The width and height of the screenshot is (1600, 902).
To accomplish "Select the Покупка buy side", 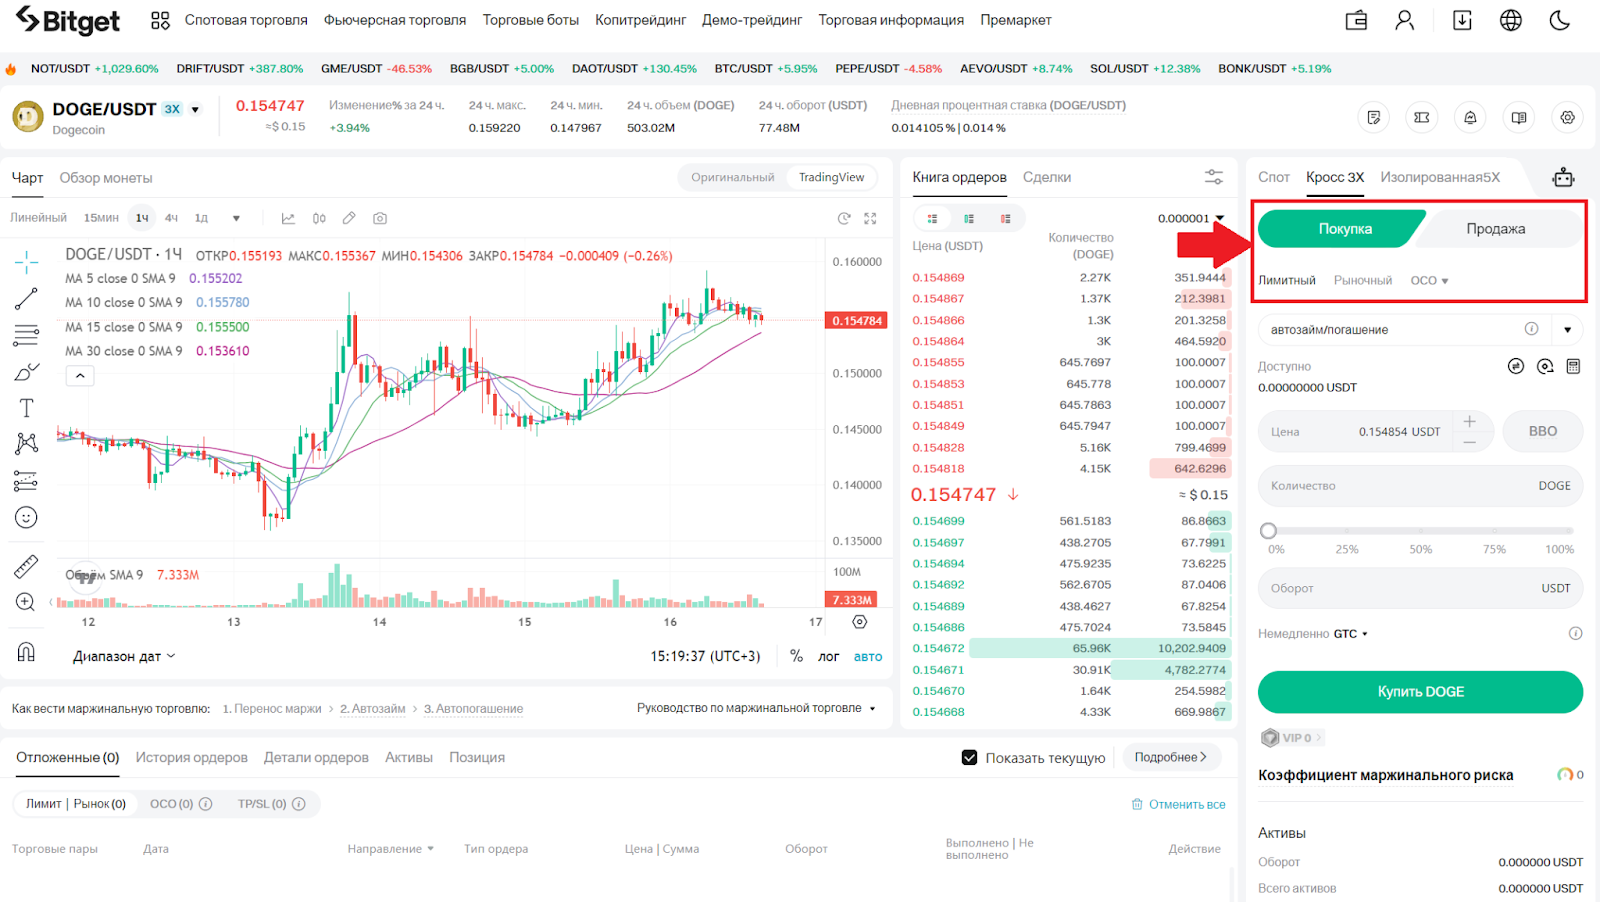I will click(x=1340, y=228).
